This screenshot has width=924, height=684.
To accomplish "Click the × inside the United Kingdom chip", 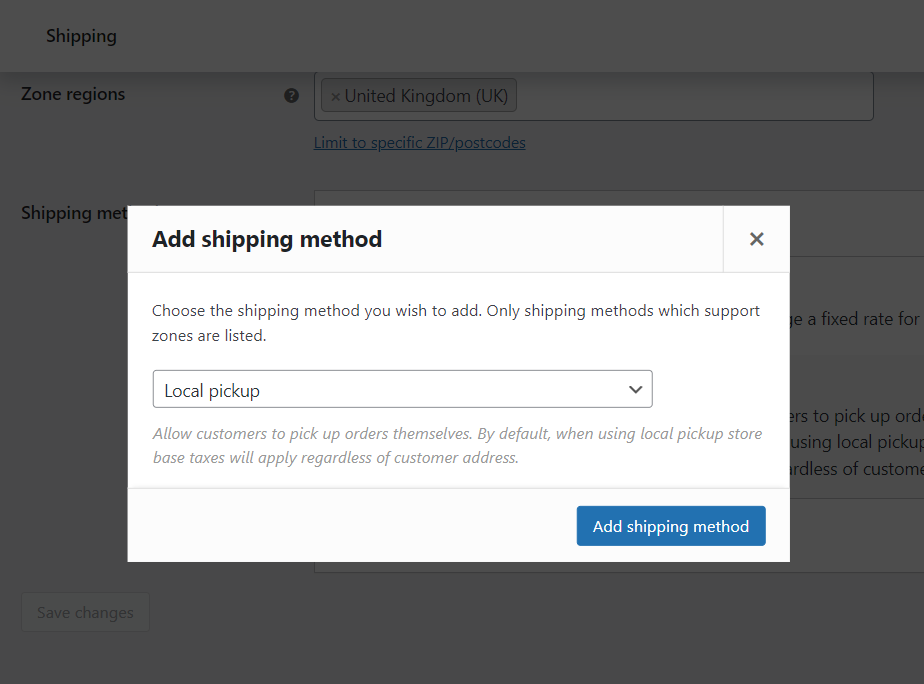I will (x=336, y=95).
